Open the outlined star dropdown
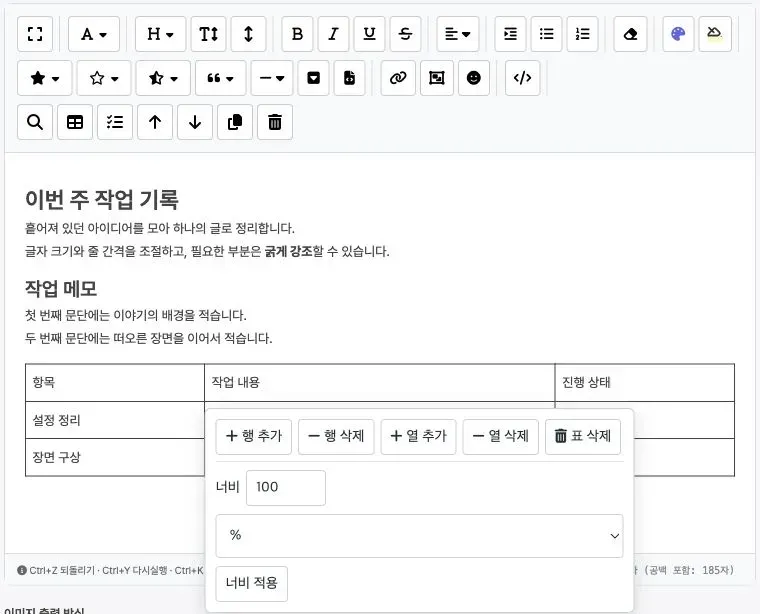 (104, 78)
